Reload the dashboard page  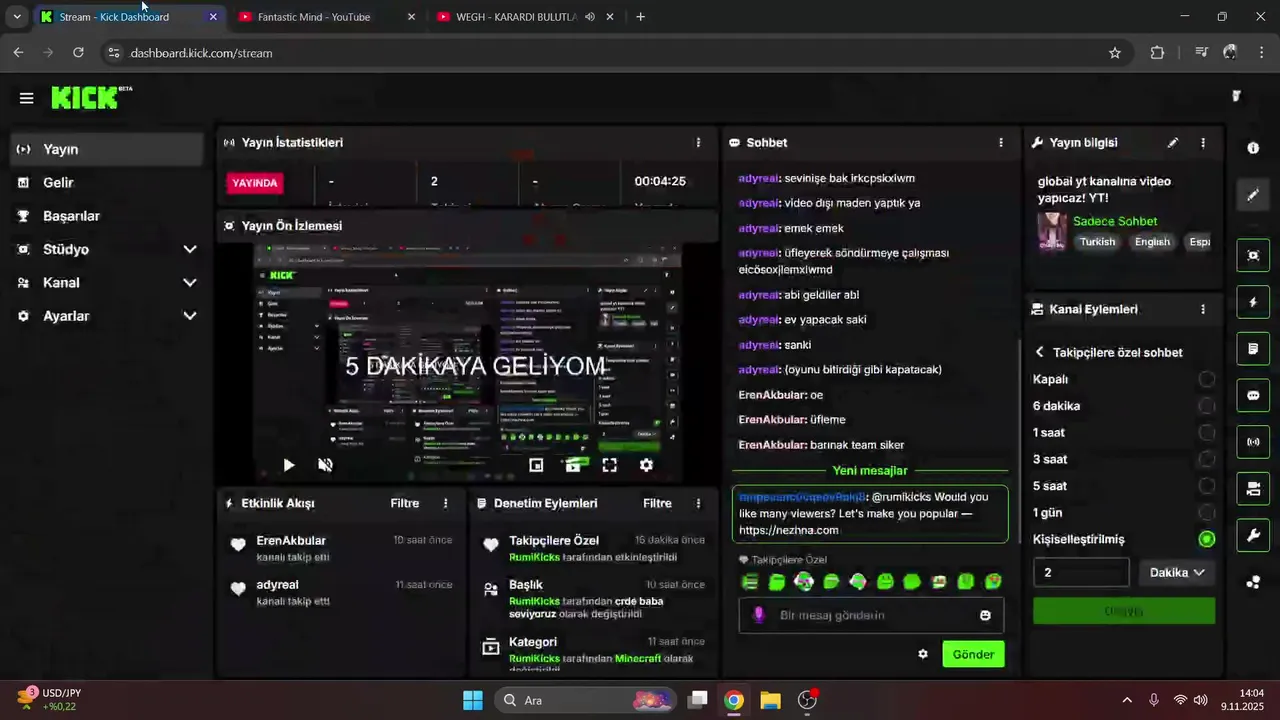[78, 53]
